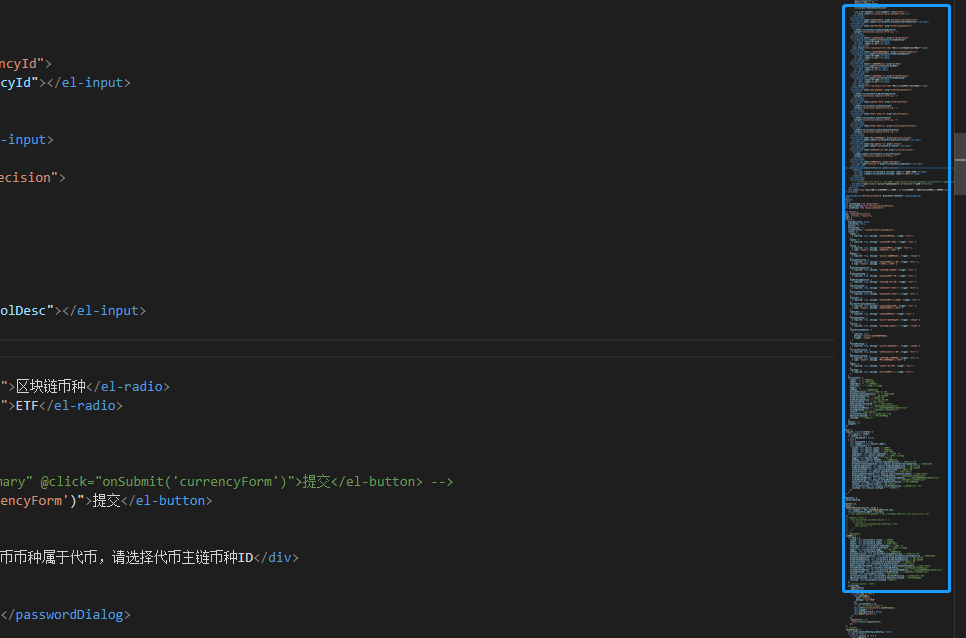Click the minimap code overview
Screen dimensions: 966x638
895,300
